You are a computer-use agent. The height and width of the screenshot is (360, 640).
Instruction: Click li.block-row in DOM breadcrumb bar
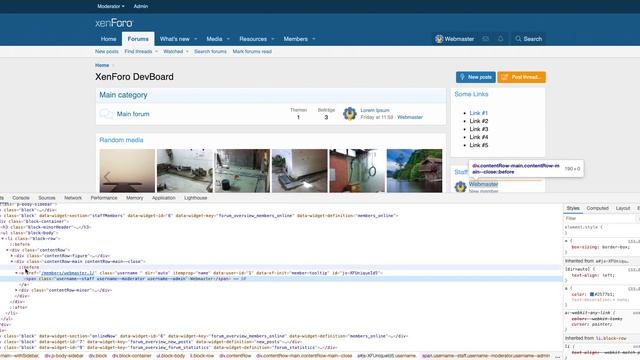coord(202,356)
